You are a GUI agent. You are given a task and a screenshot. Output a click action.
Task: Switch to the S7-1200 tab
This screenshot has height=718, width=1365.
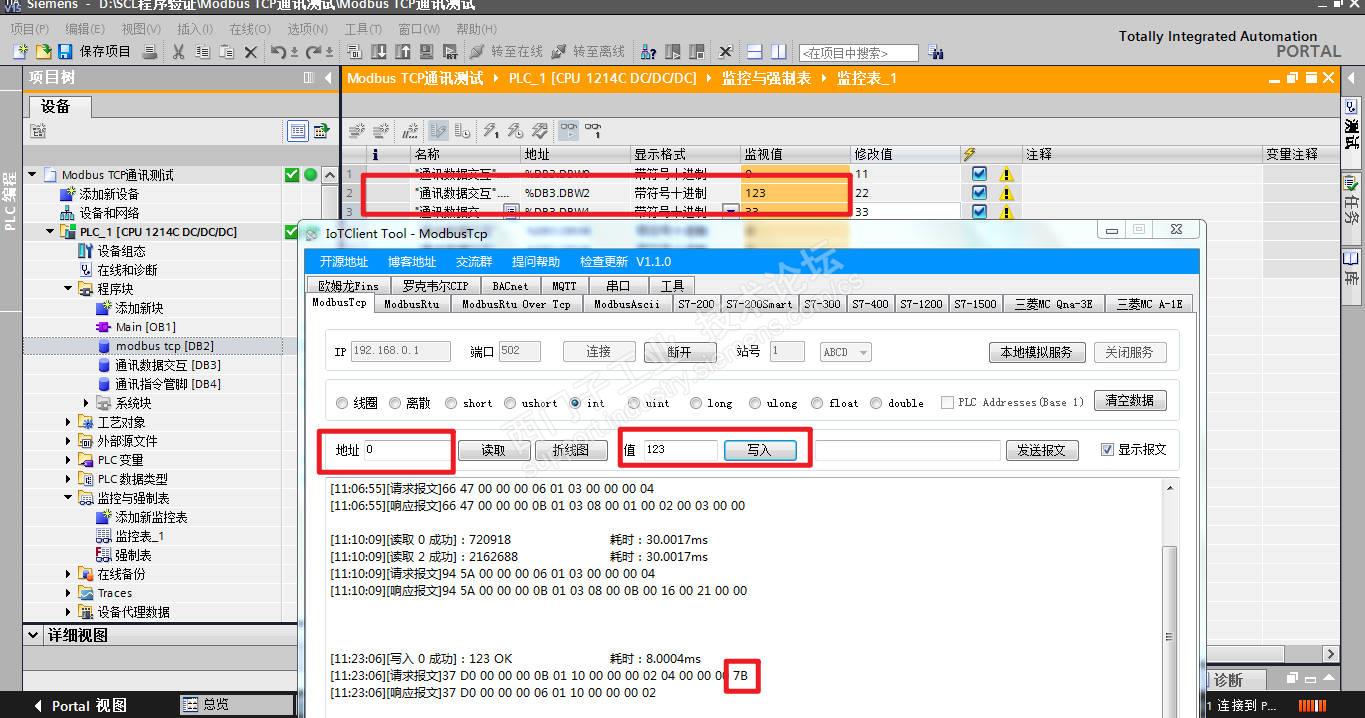(920, 304)
